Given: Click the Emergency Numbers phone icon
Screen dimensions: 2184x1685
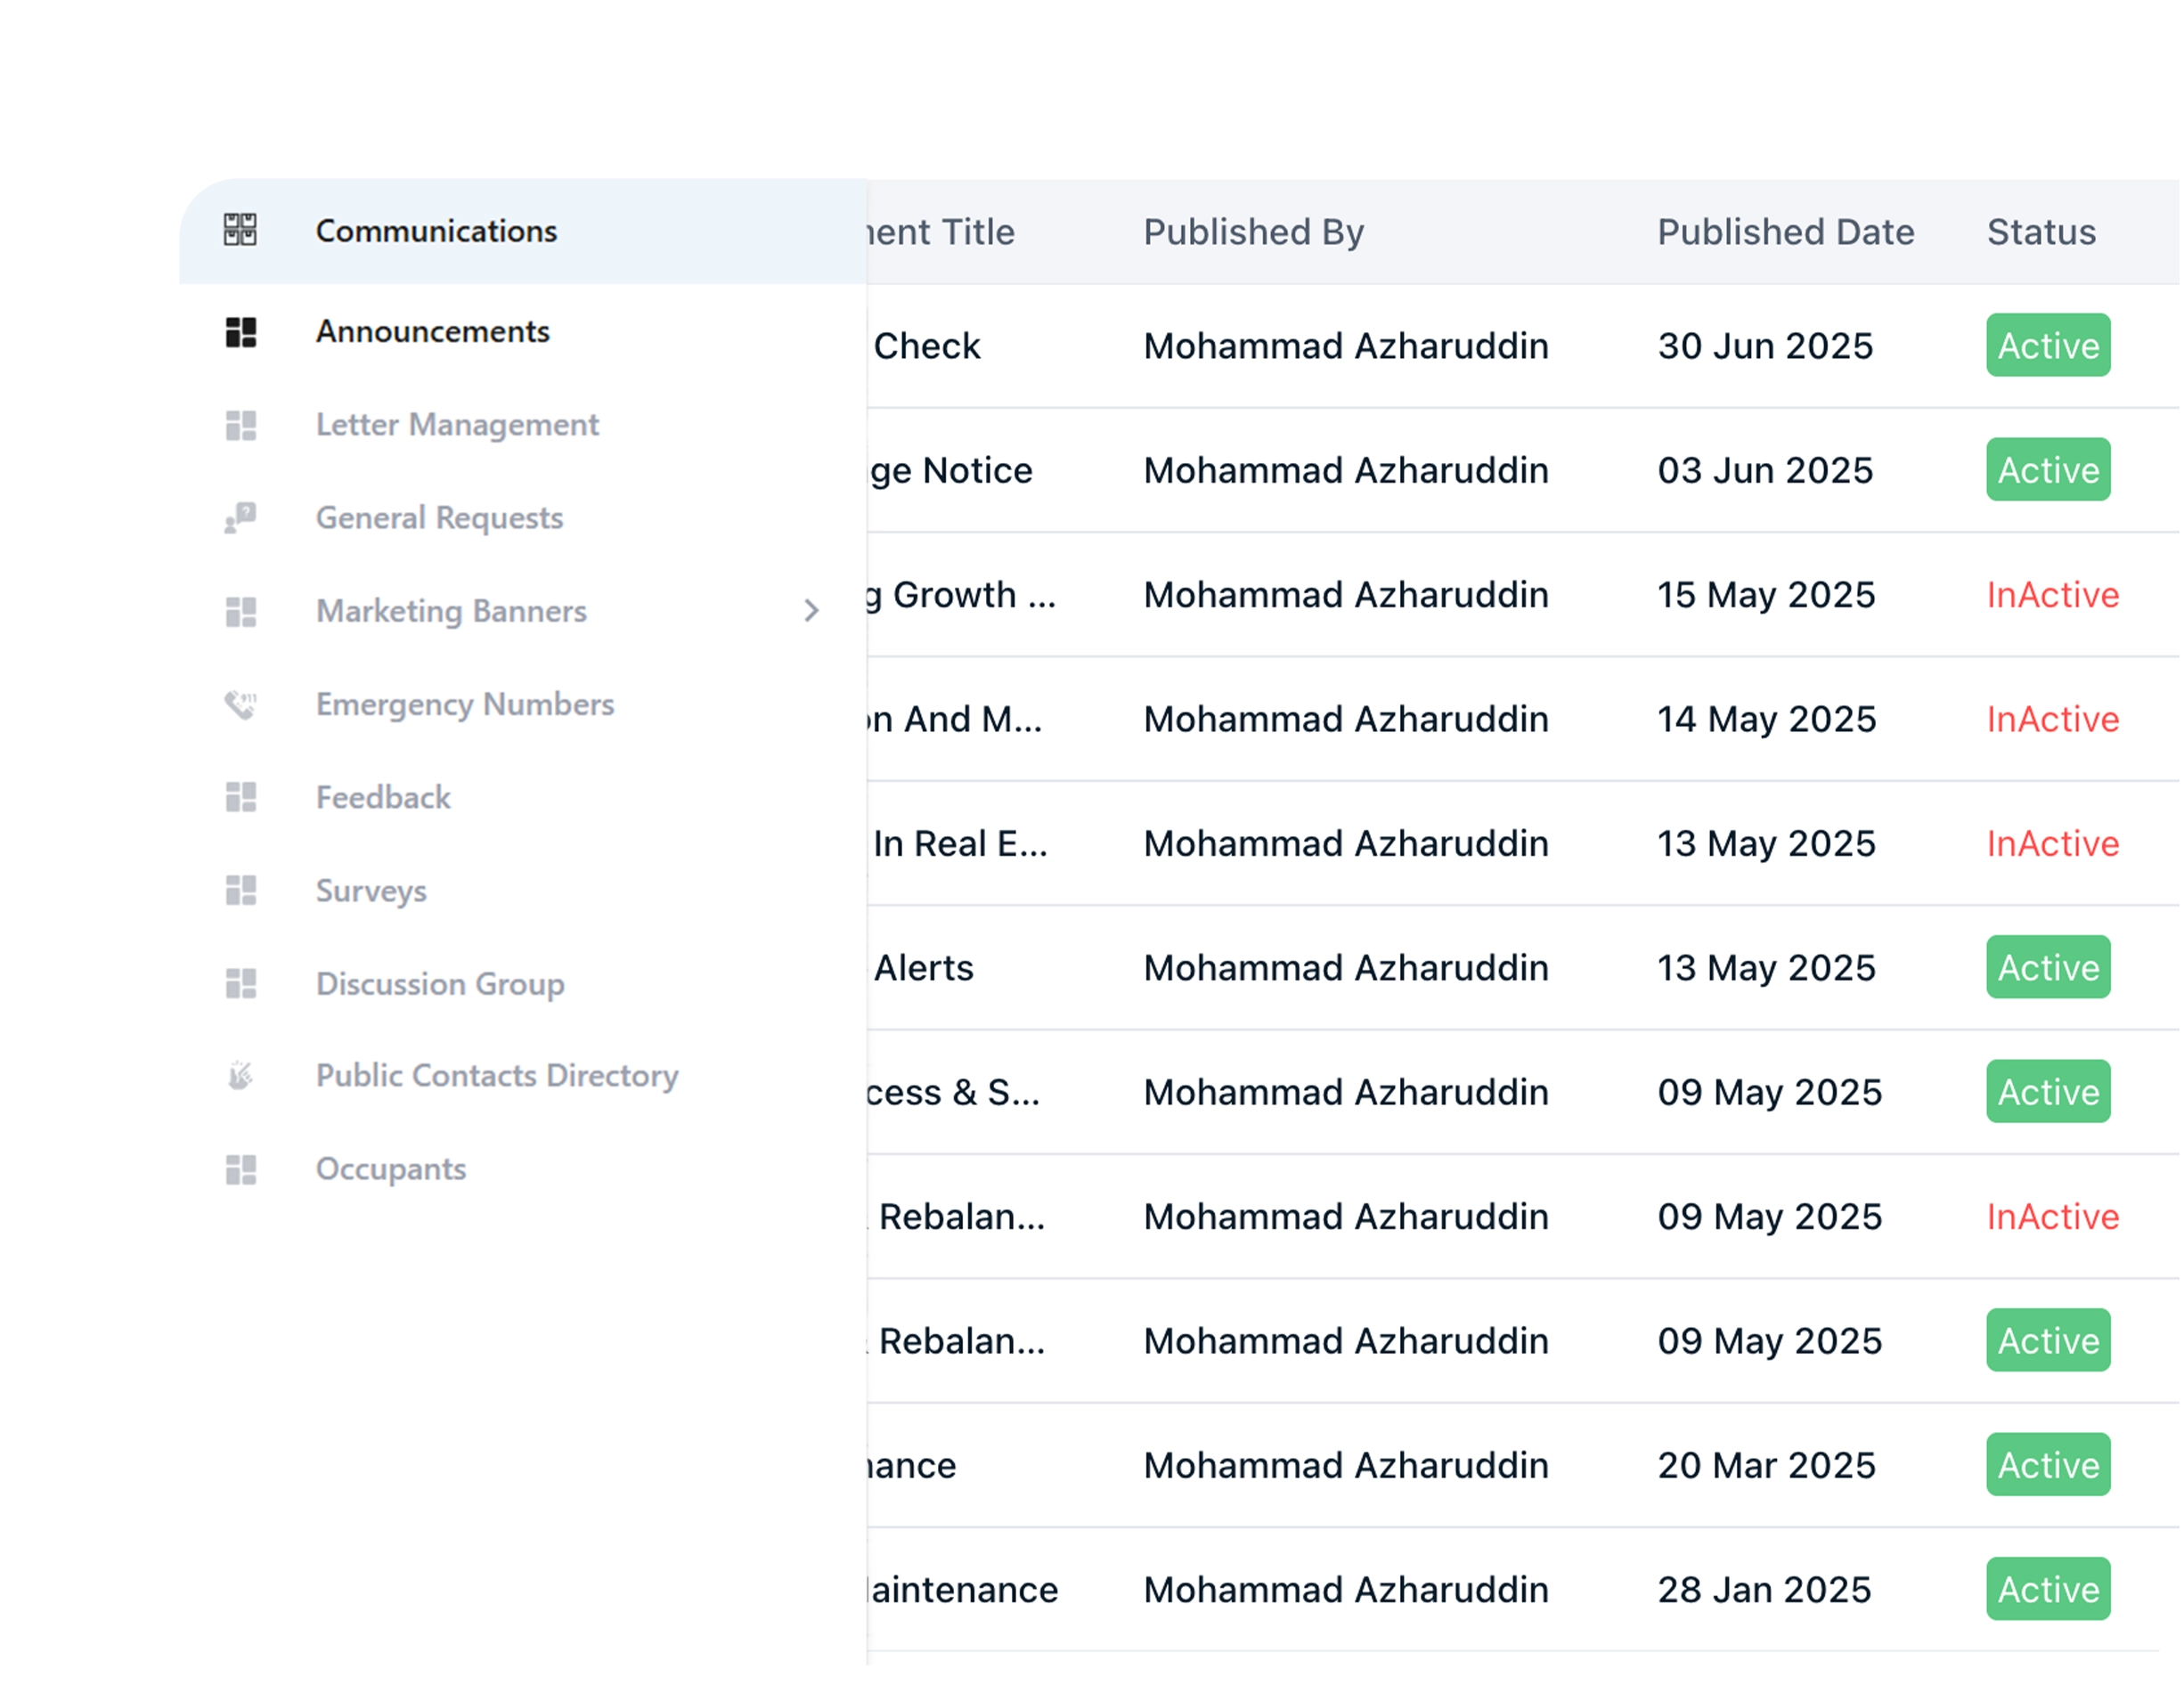Looking at the screenshot, I should click(x=240, y=704).
